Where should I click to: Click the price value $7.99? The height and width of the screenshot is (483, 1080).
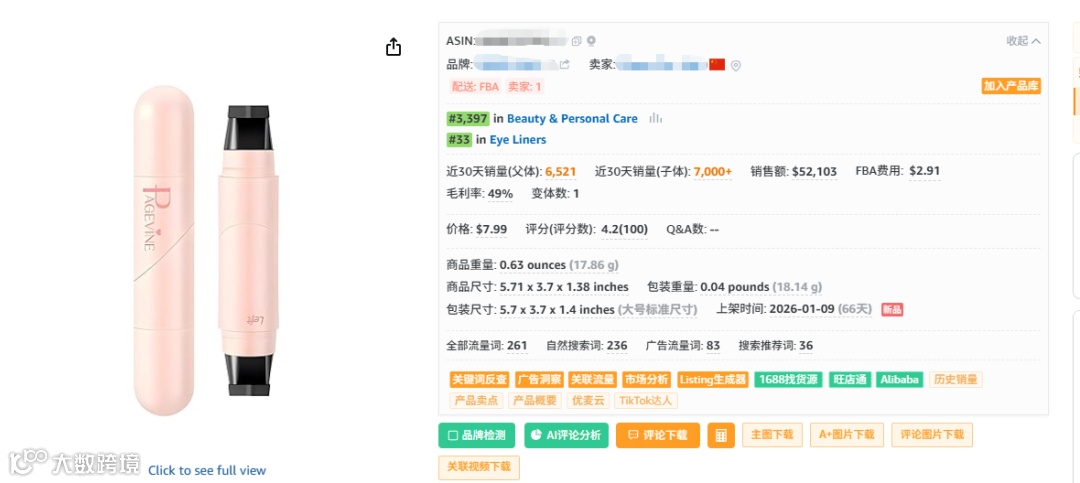[x=492, y=229]
